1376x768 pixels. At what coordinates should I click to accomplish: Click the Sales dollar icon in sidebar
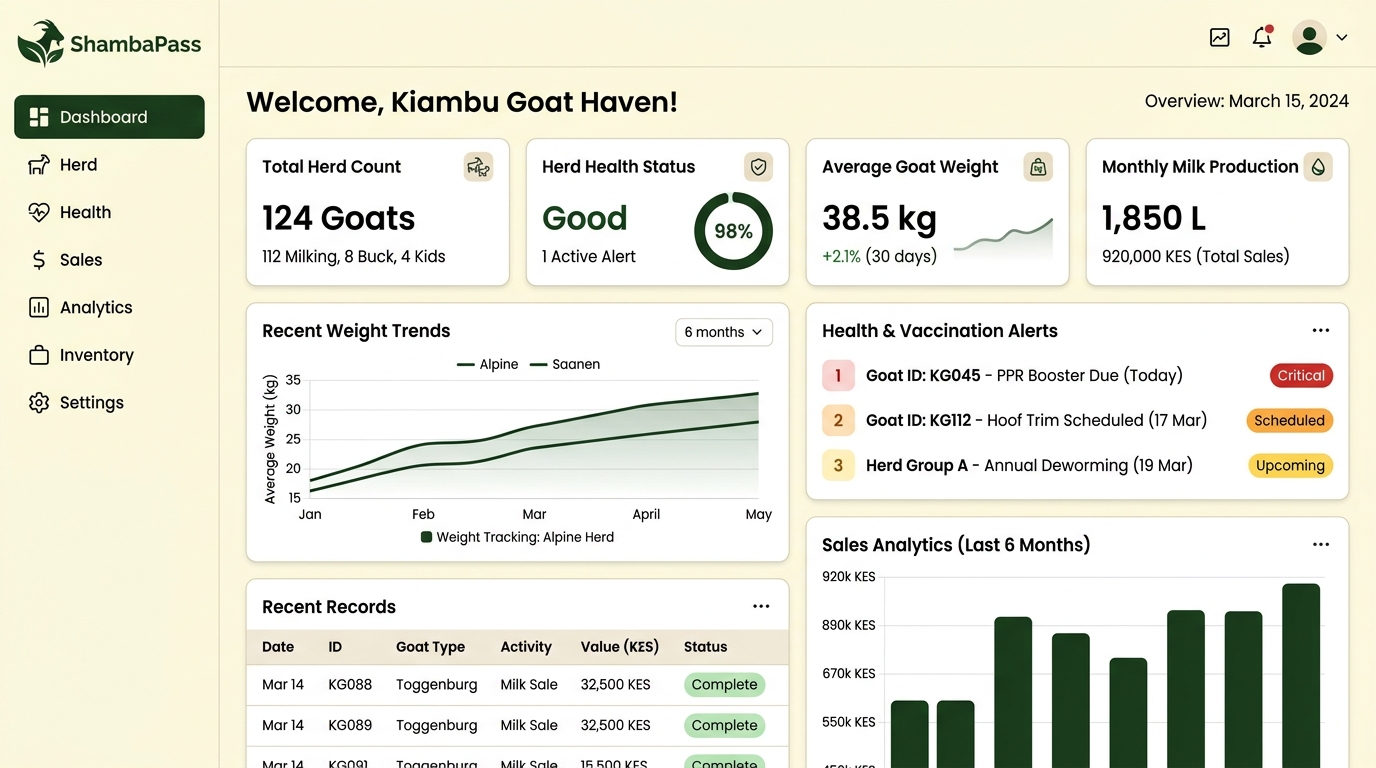39,260
